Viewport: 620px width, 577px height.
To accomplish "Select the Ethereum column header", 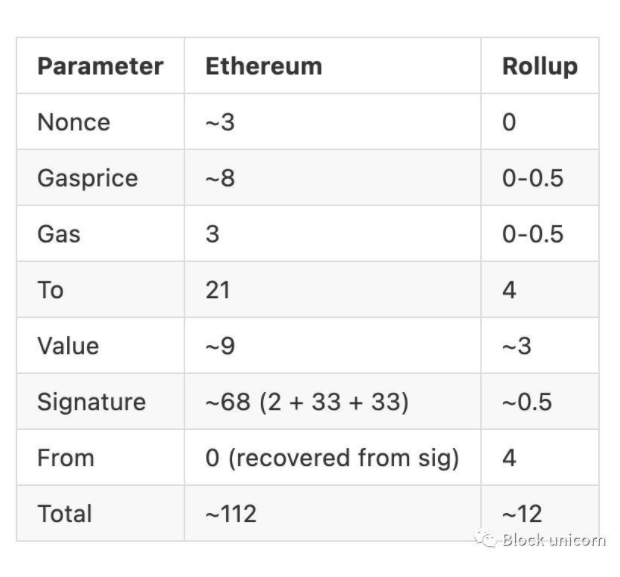I will (x=264, y=67).
